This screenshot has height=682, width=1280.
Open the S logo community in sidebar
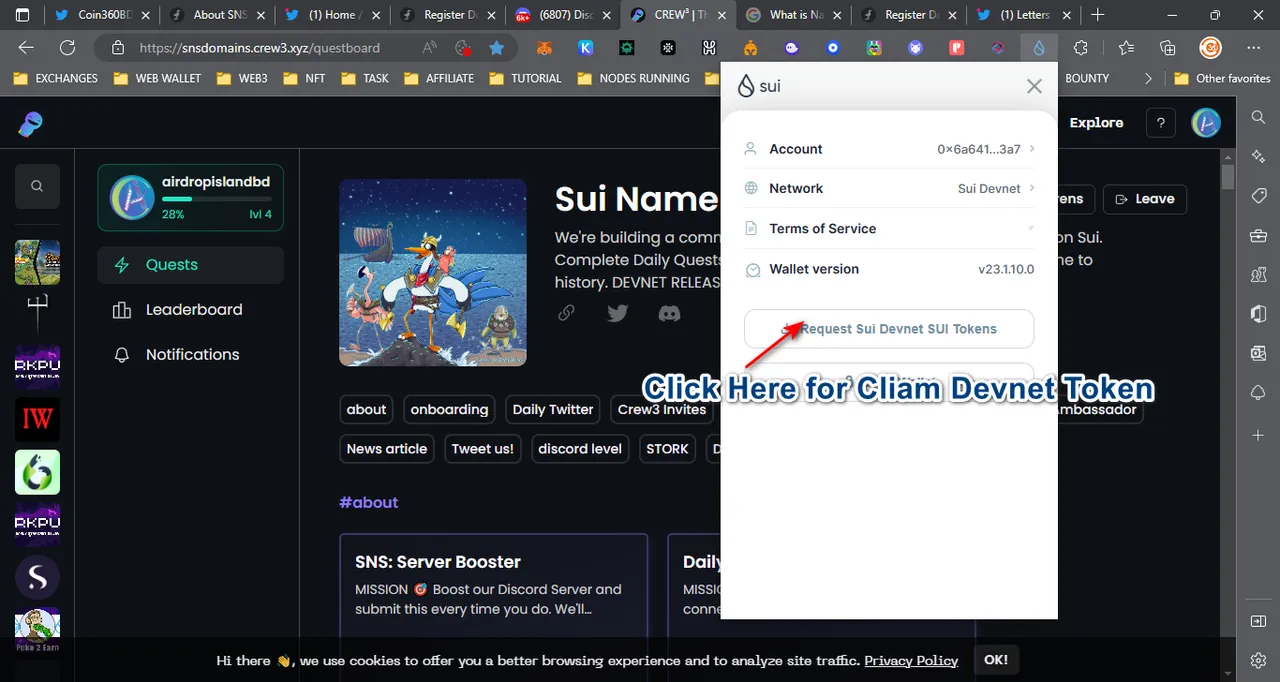coord(37,577)
